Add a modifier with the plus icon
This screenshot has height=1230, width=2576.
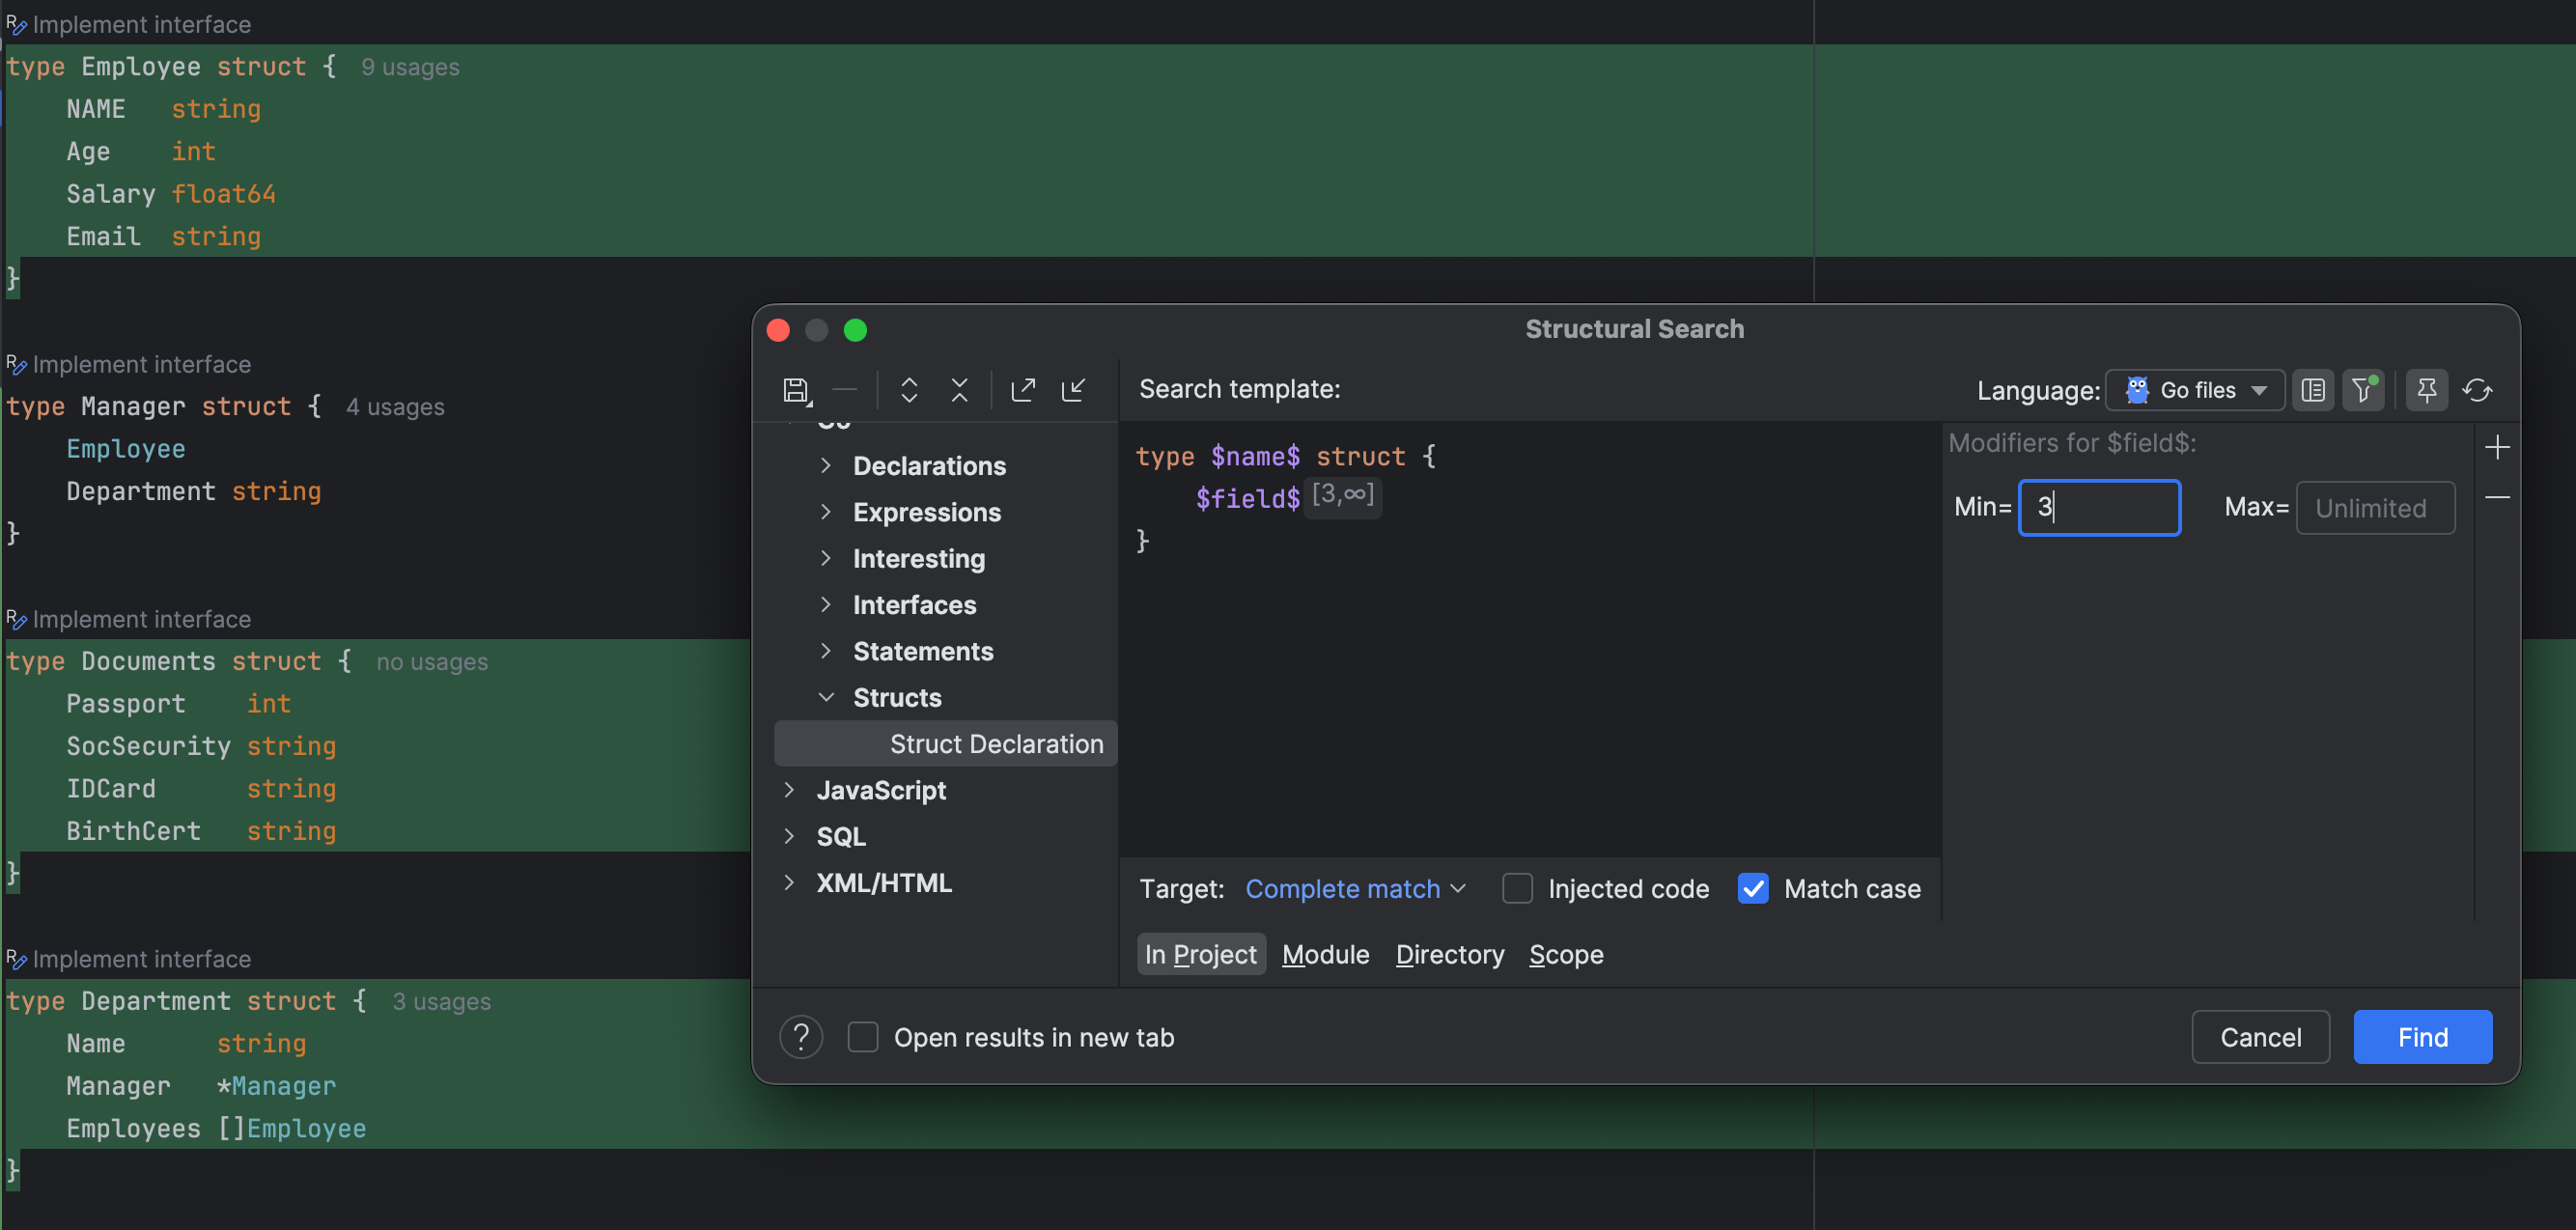click(2497, 447)
